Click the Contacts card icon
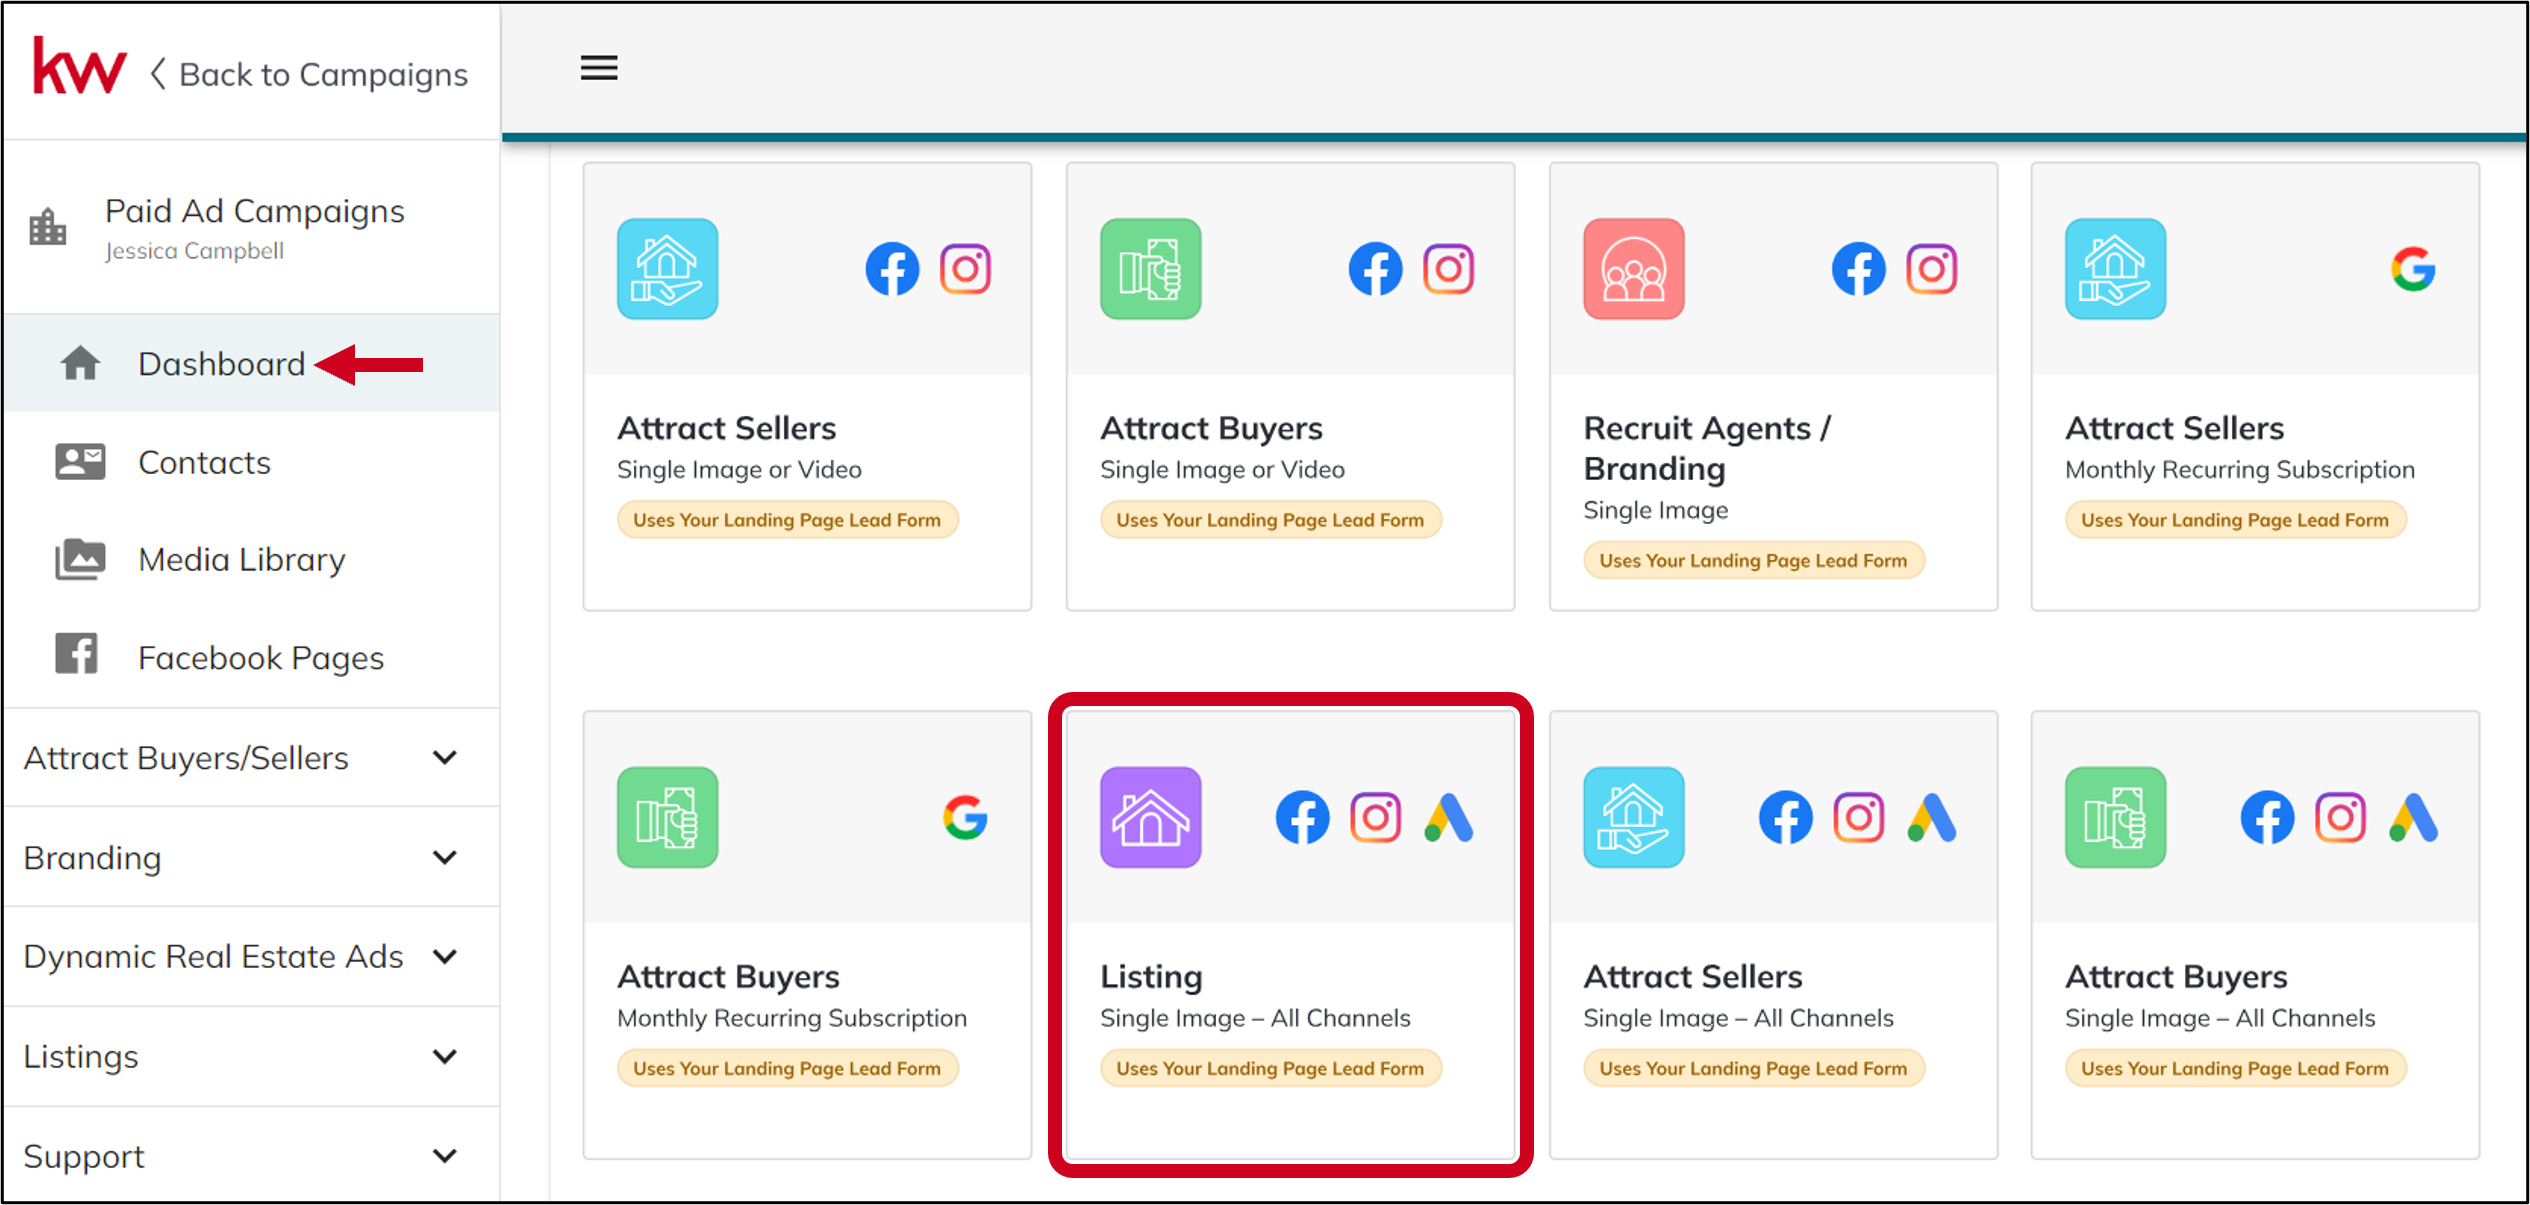Viewport: 2530px width, 1205px height. [x=80, y=461]
